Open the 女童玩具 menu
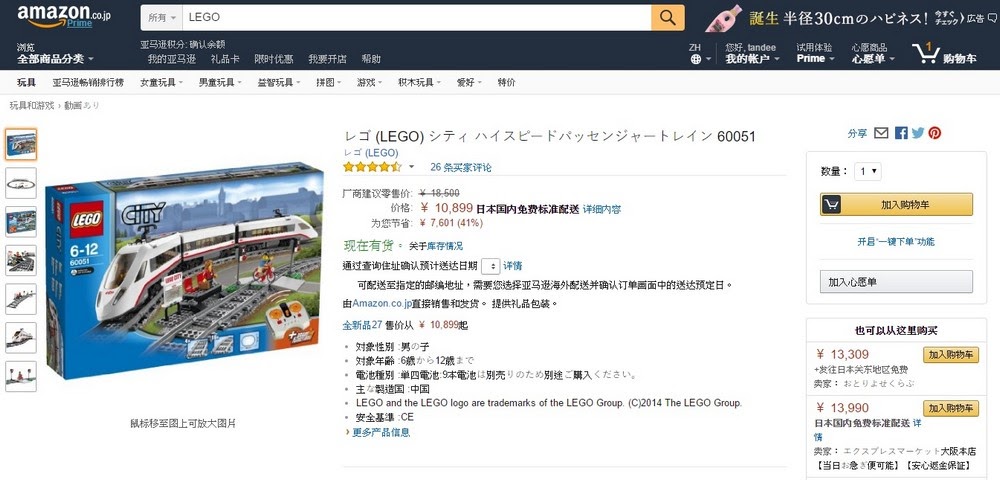Image resolution: width=1000 pixels, height=480 pixels. click(x=161, y=82)
